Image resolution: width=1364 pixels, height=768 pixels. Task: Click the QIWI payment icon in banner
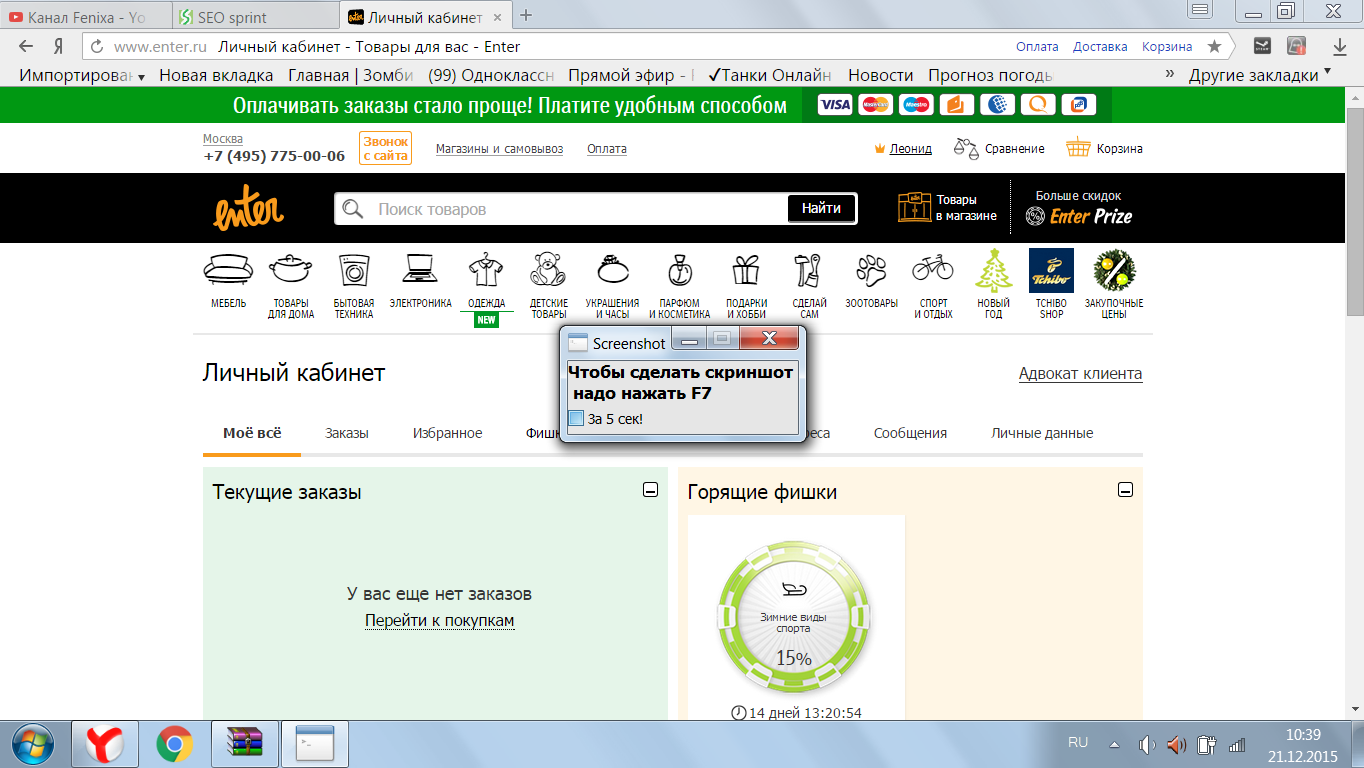click(1038, 105)
